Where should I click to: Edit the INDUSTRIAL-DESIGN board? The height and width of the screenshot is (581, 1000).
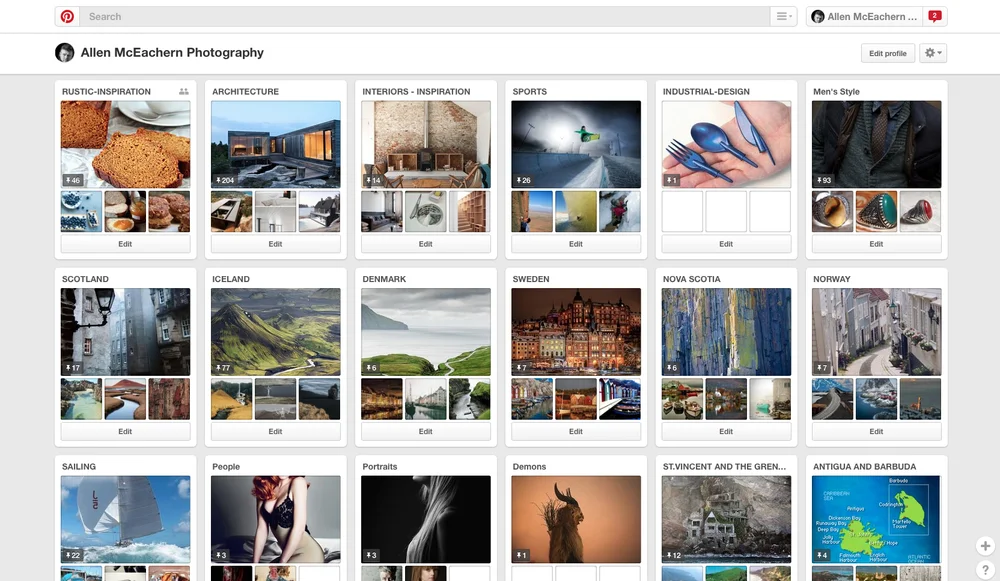[726, 244]
